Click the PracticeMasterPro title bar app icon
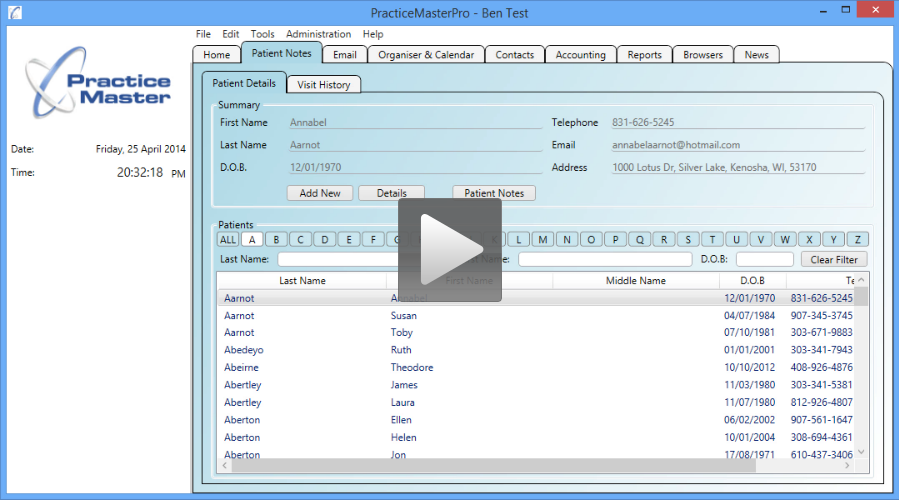The height and width of the screenshot is (500, 899). [x=15, y=12]
